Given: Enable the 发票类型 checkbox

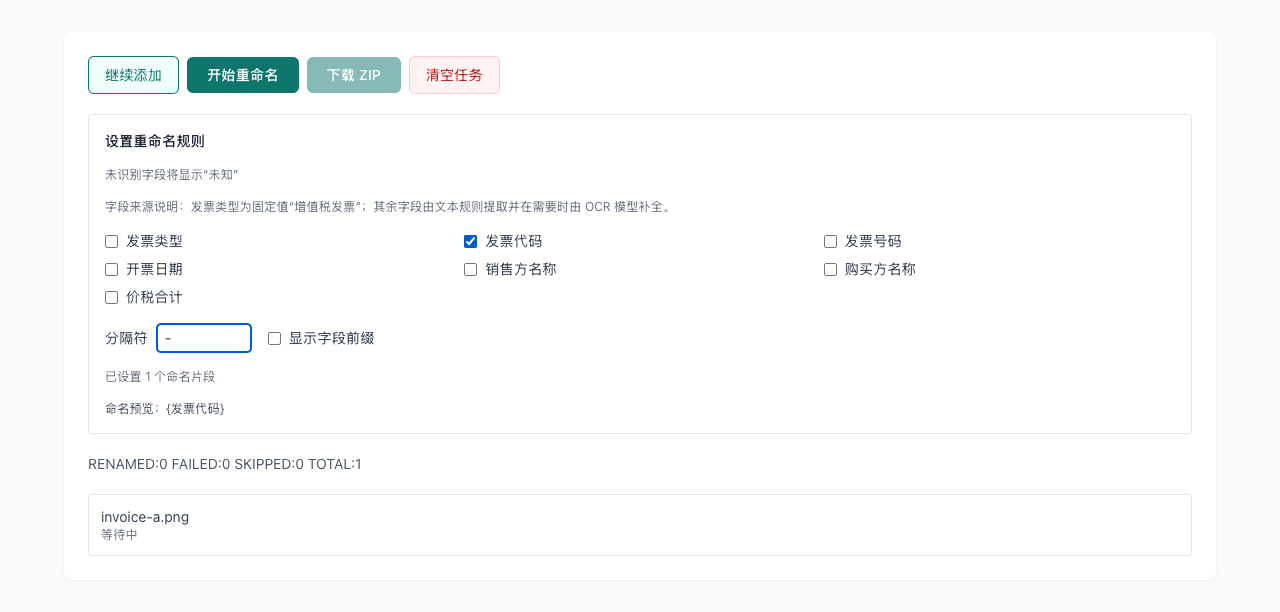Looking at the screenshot, I should [110, 241].
